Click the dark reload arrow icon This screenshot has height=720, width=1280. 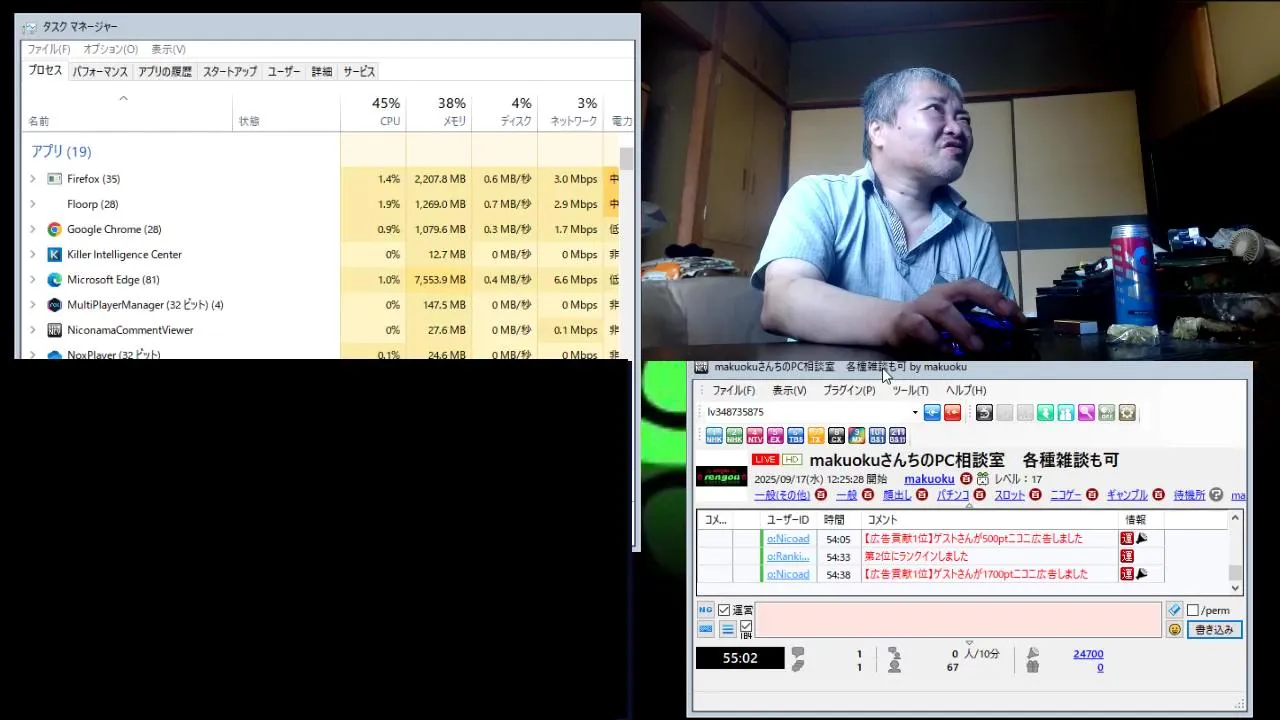coord(984,413)
